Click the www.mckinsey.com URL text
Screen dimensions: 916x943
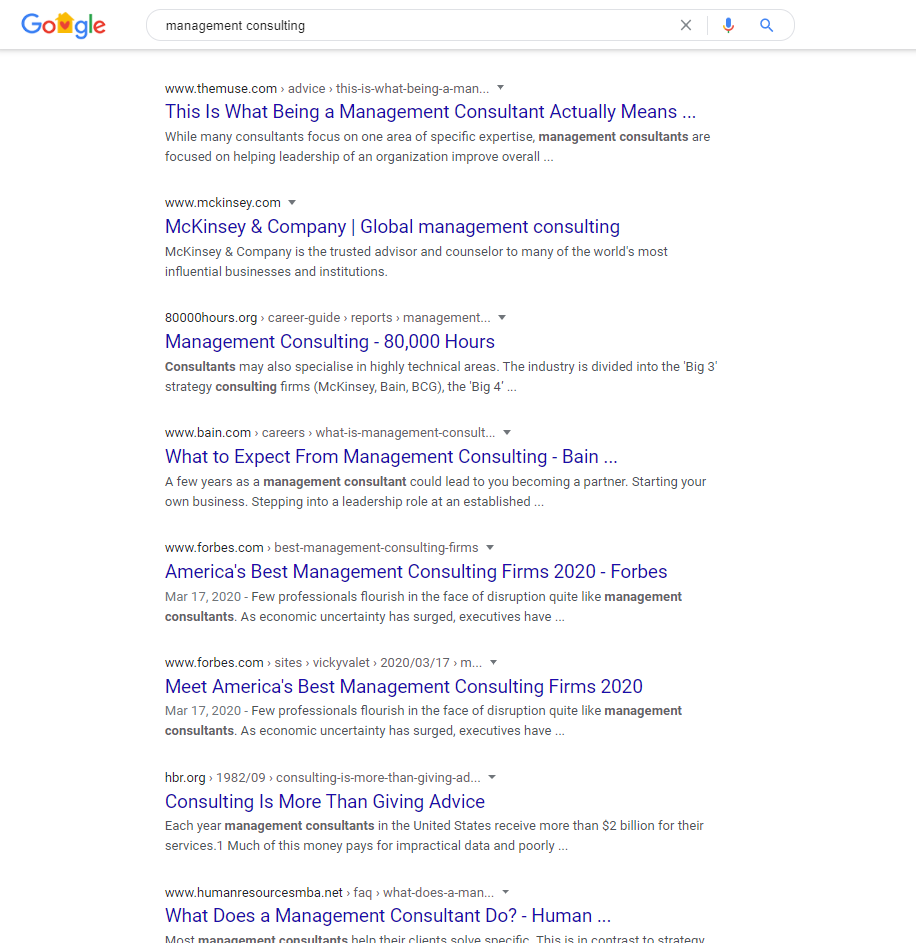pos(223,203)
